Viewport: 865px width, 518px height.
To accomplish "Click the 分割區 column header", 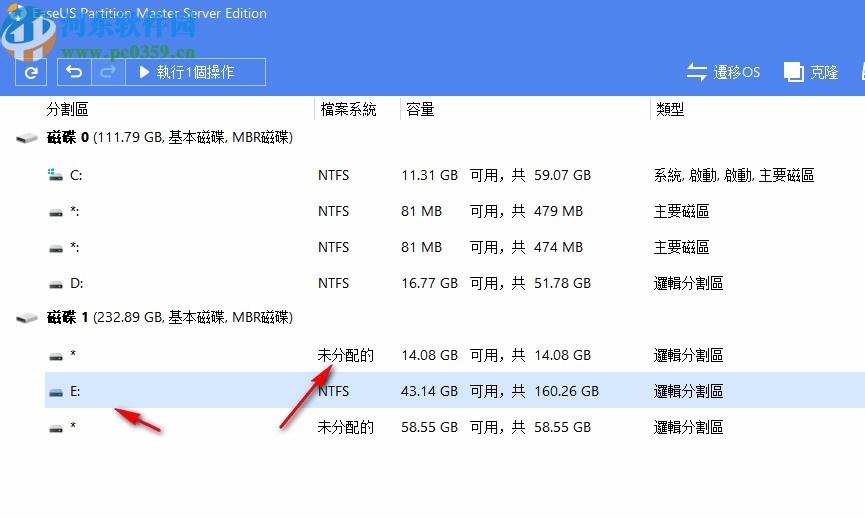I will tap(67, 109).
